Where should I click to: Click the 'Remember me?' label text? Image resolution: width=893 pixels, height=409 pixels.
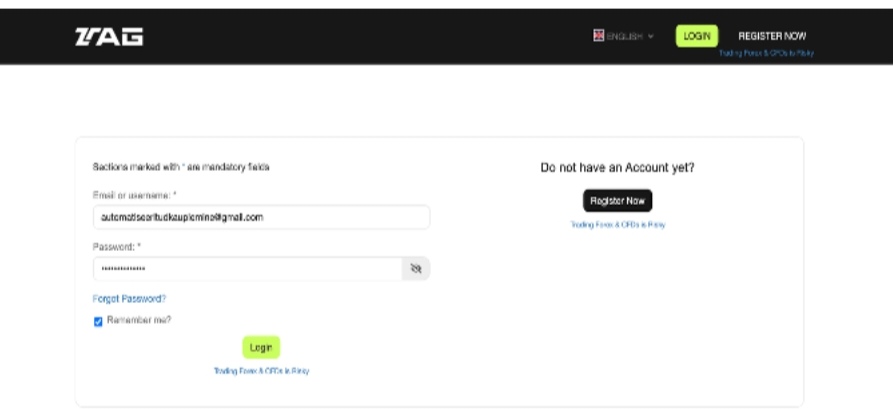click(x=139, y=320)
